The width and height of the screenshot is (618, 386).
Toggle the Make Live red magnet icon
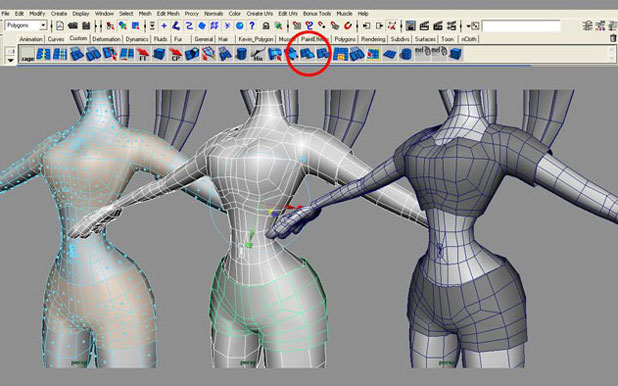(348, 26)
